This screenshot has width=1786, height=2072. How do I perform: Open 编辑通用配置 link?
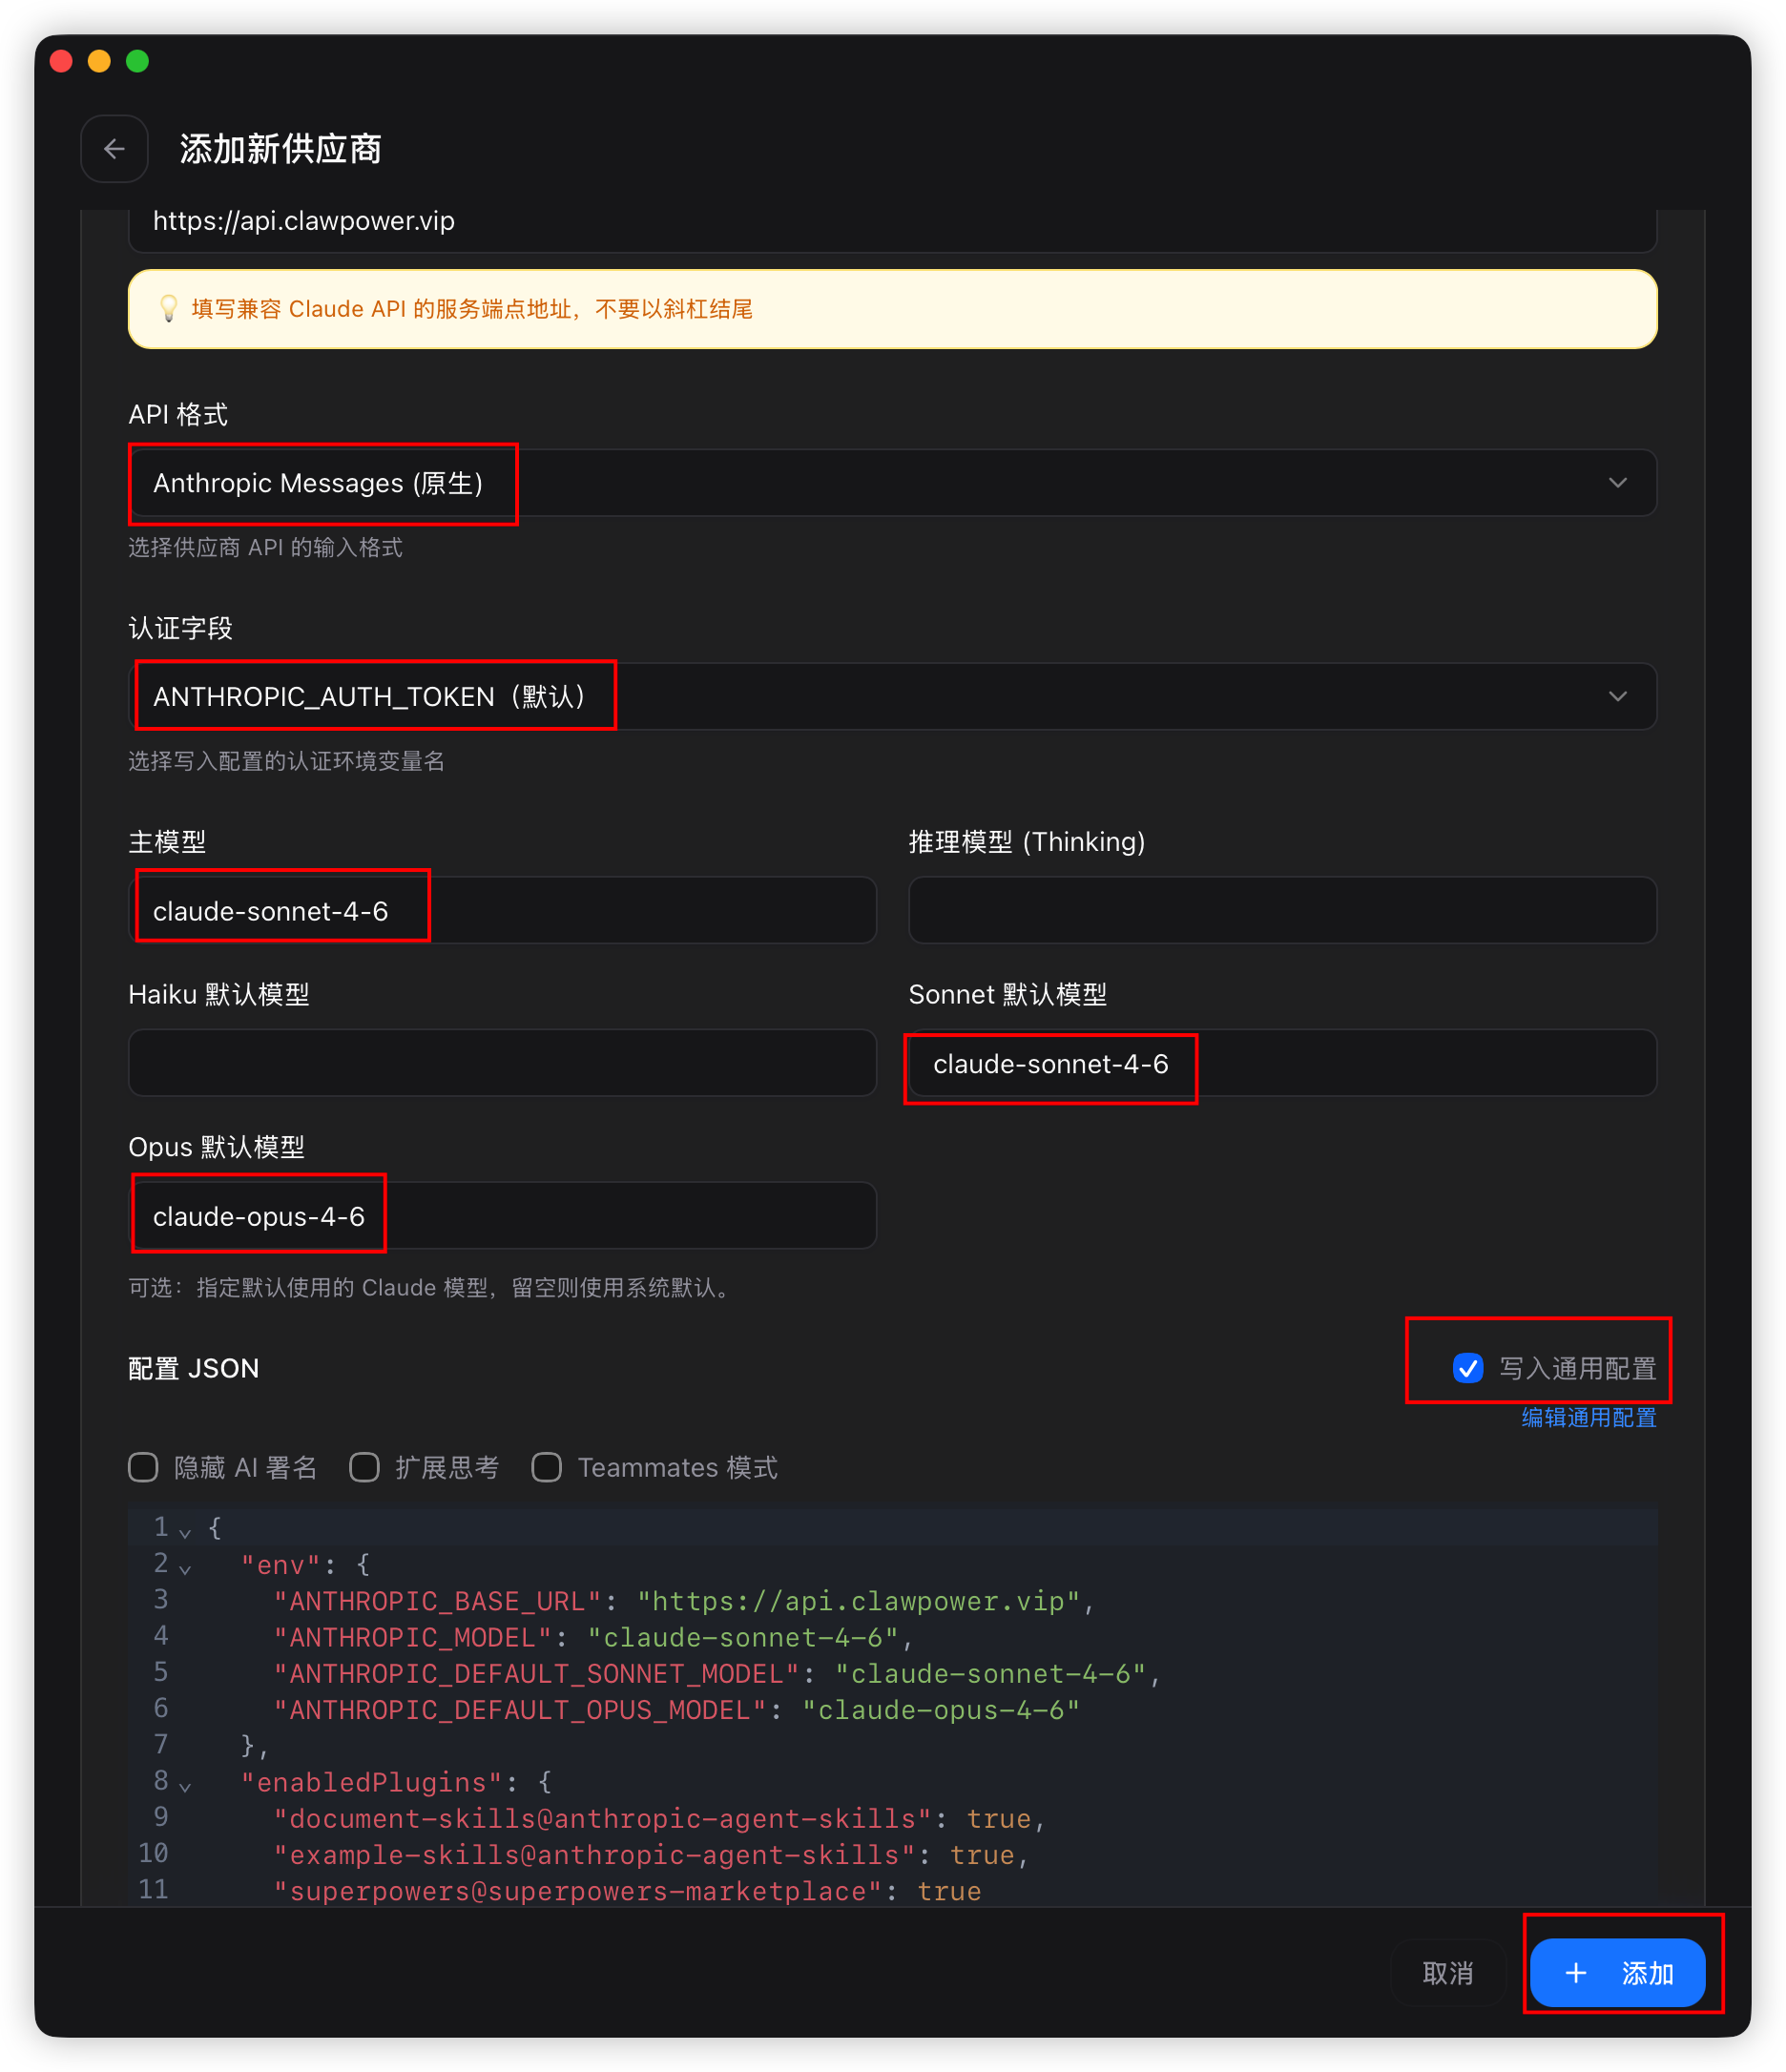pyautogui.click(x=1588, y=1417)
